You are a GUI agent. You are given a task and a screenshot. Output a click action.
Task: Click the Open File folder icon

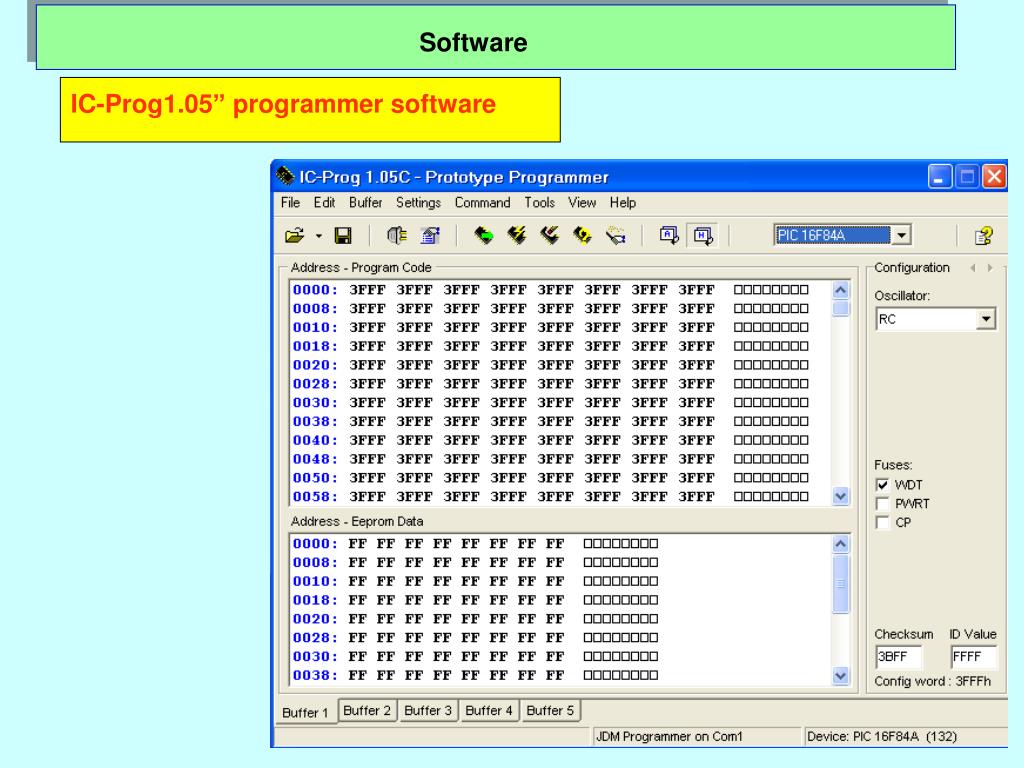click(295, 235)
